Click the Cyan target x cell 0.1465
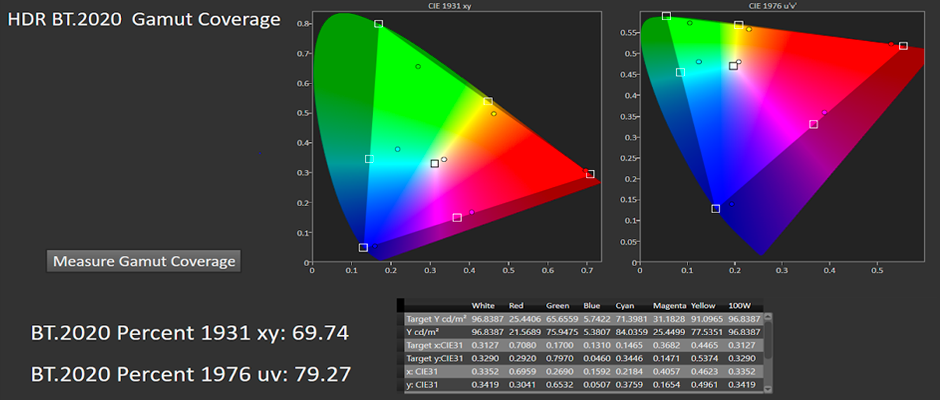This screenshot has height=400, width=940. 629,345
